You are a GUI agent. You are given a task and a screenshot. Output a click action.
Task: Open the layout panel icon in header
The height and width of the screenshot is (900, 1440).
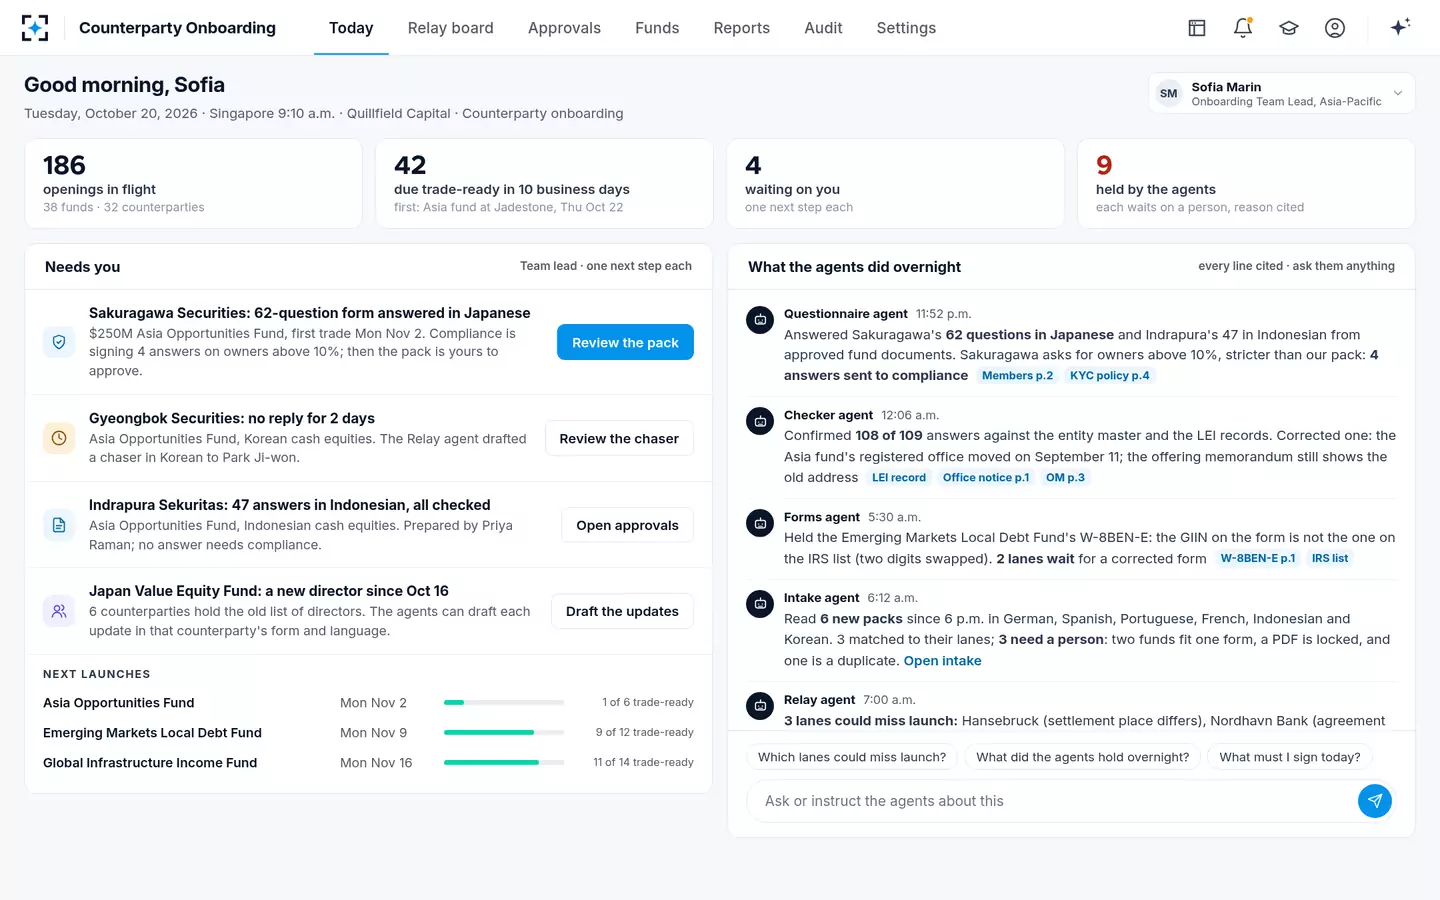click(x=1197, y=28)
